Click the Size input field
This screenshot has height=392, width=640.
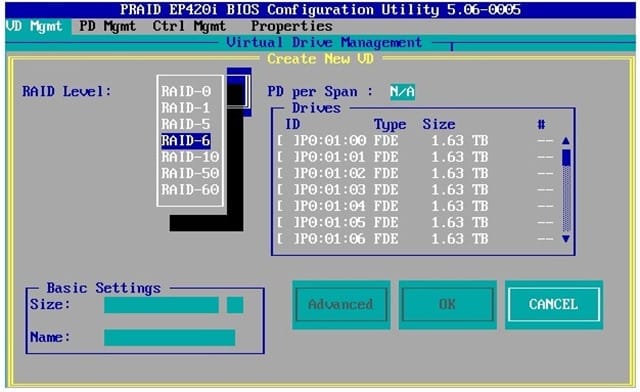[161, 305]
